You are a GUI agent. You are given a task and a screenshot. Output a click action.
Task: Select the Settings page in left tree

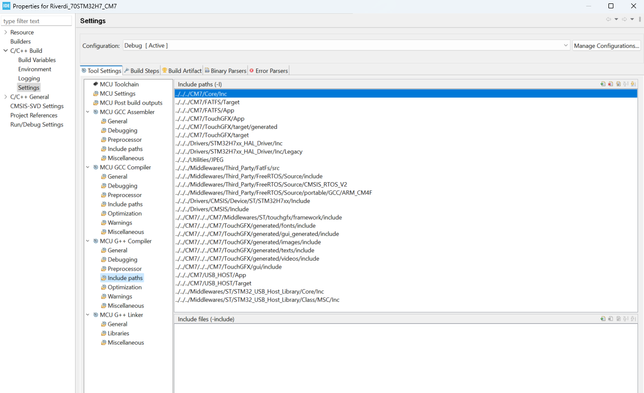click(29, 87)
